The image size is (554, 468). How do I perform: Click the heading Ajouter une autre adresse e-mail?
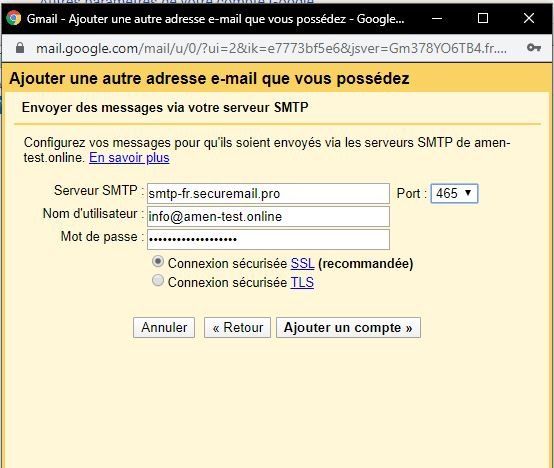209,78
